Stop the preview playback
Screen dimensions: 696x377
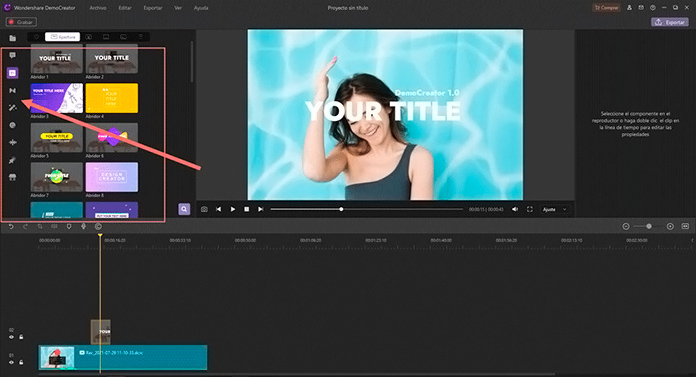pos(247,209)
